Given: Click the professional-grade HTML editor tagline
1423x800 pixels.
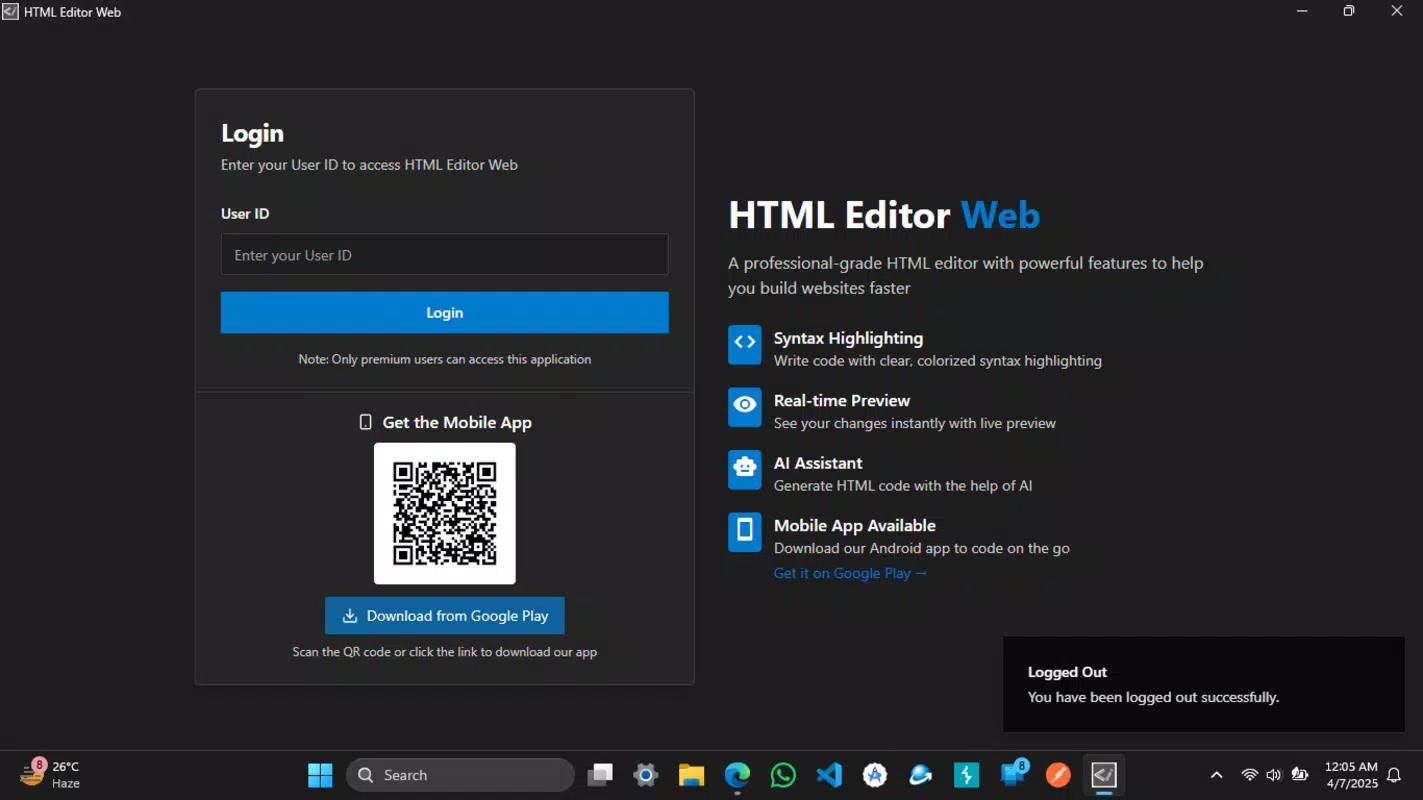Looking at the screenshot, I should click(x=966, y=275).
